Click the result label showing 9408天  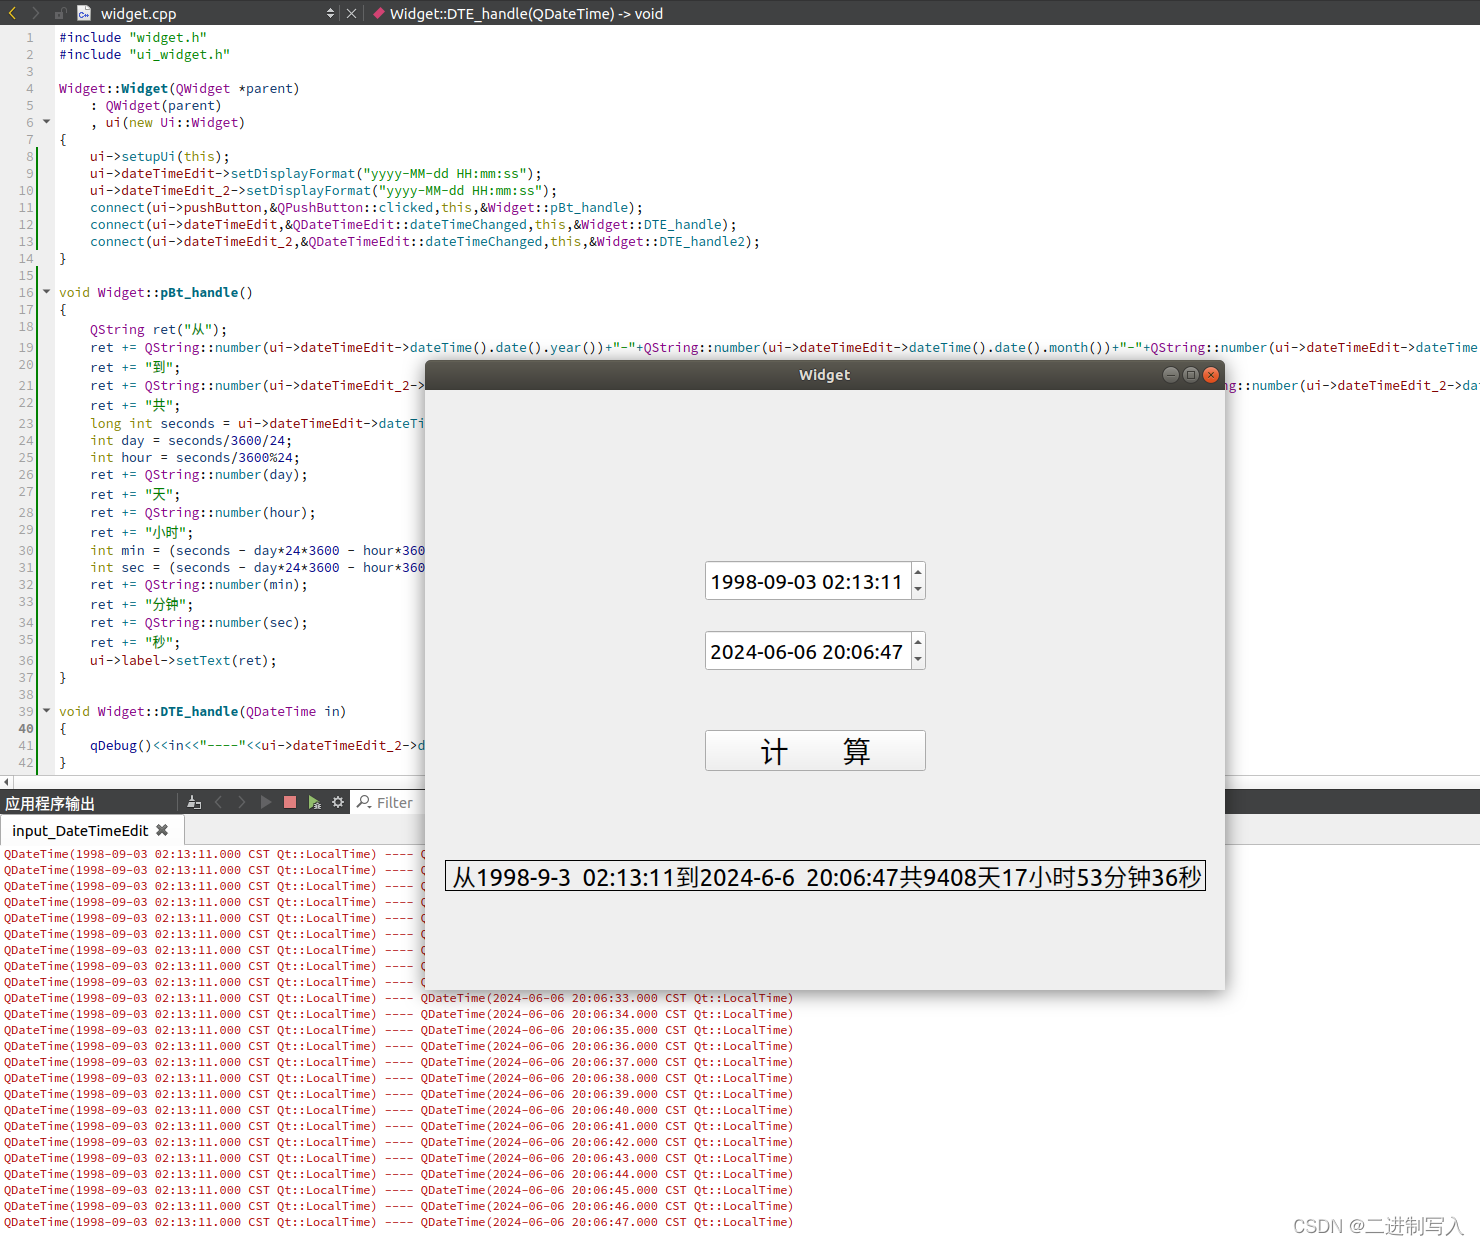825,876
